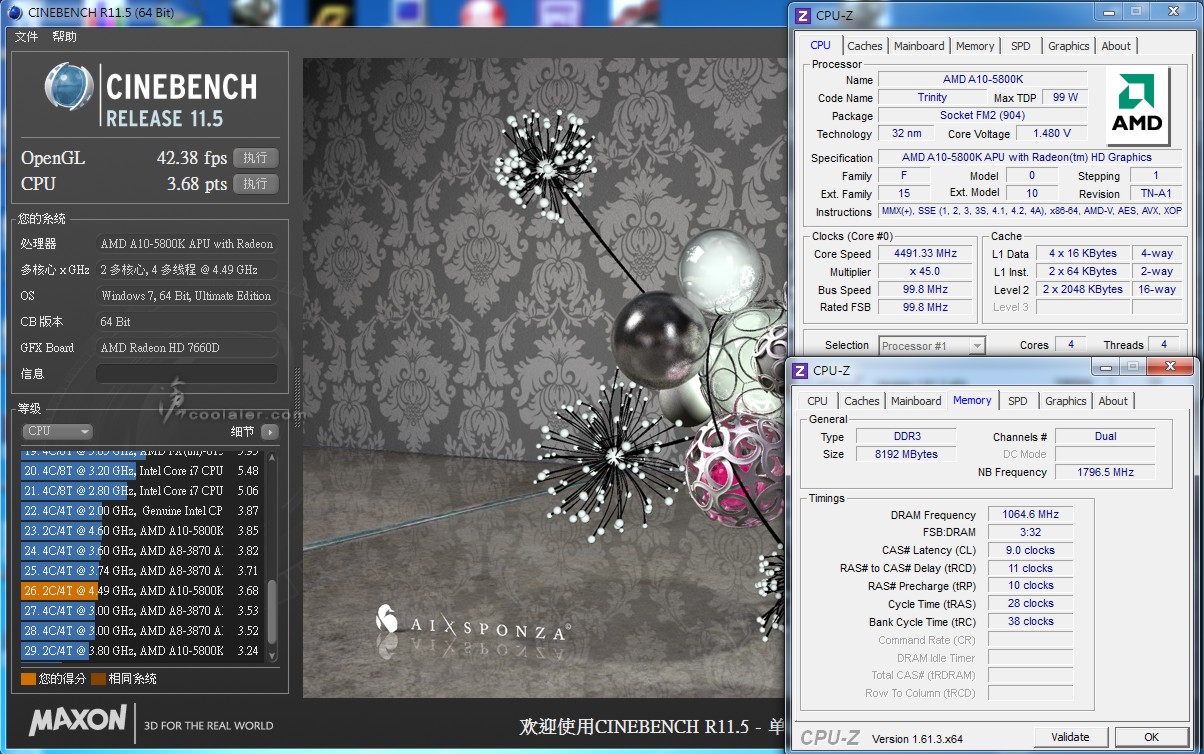
Task: Click the OK button in CPU-Z
Action: [1151, 737]
